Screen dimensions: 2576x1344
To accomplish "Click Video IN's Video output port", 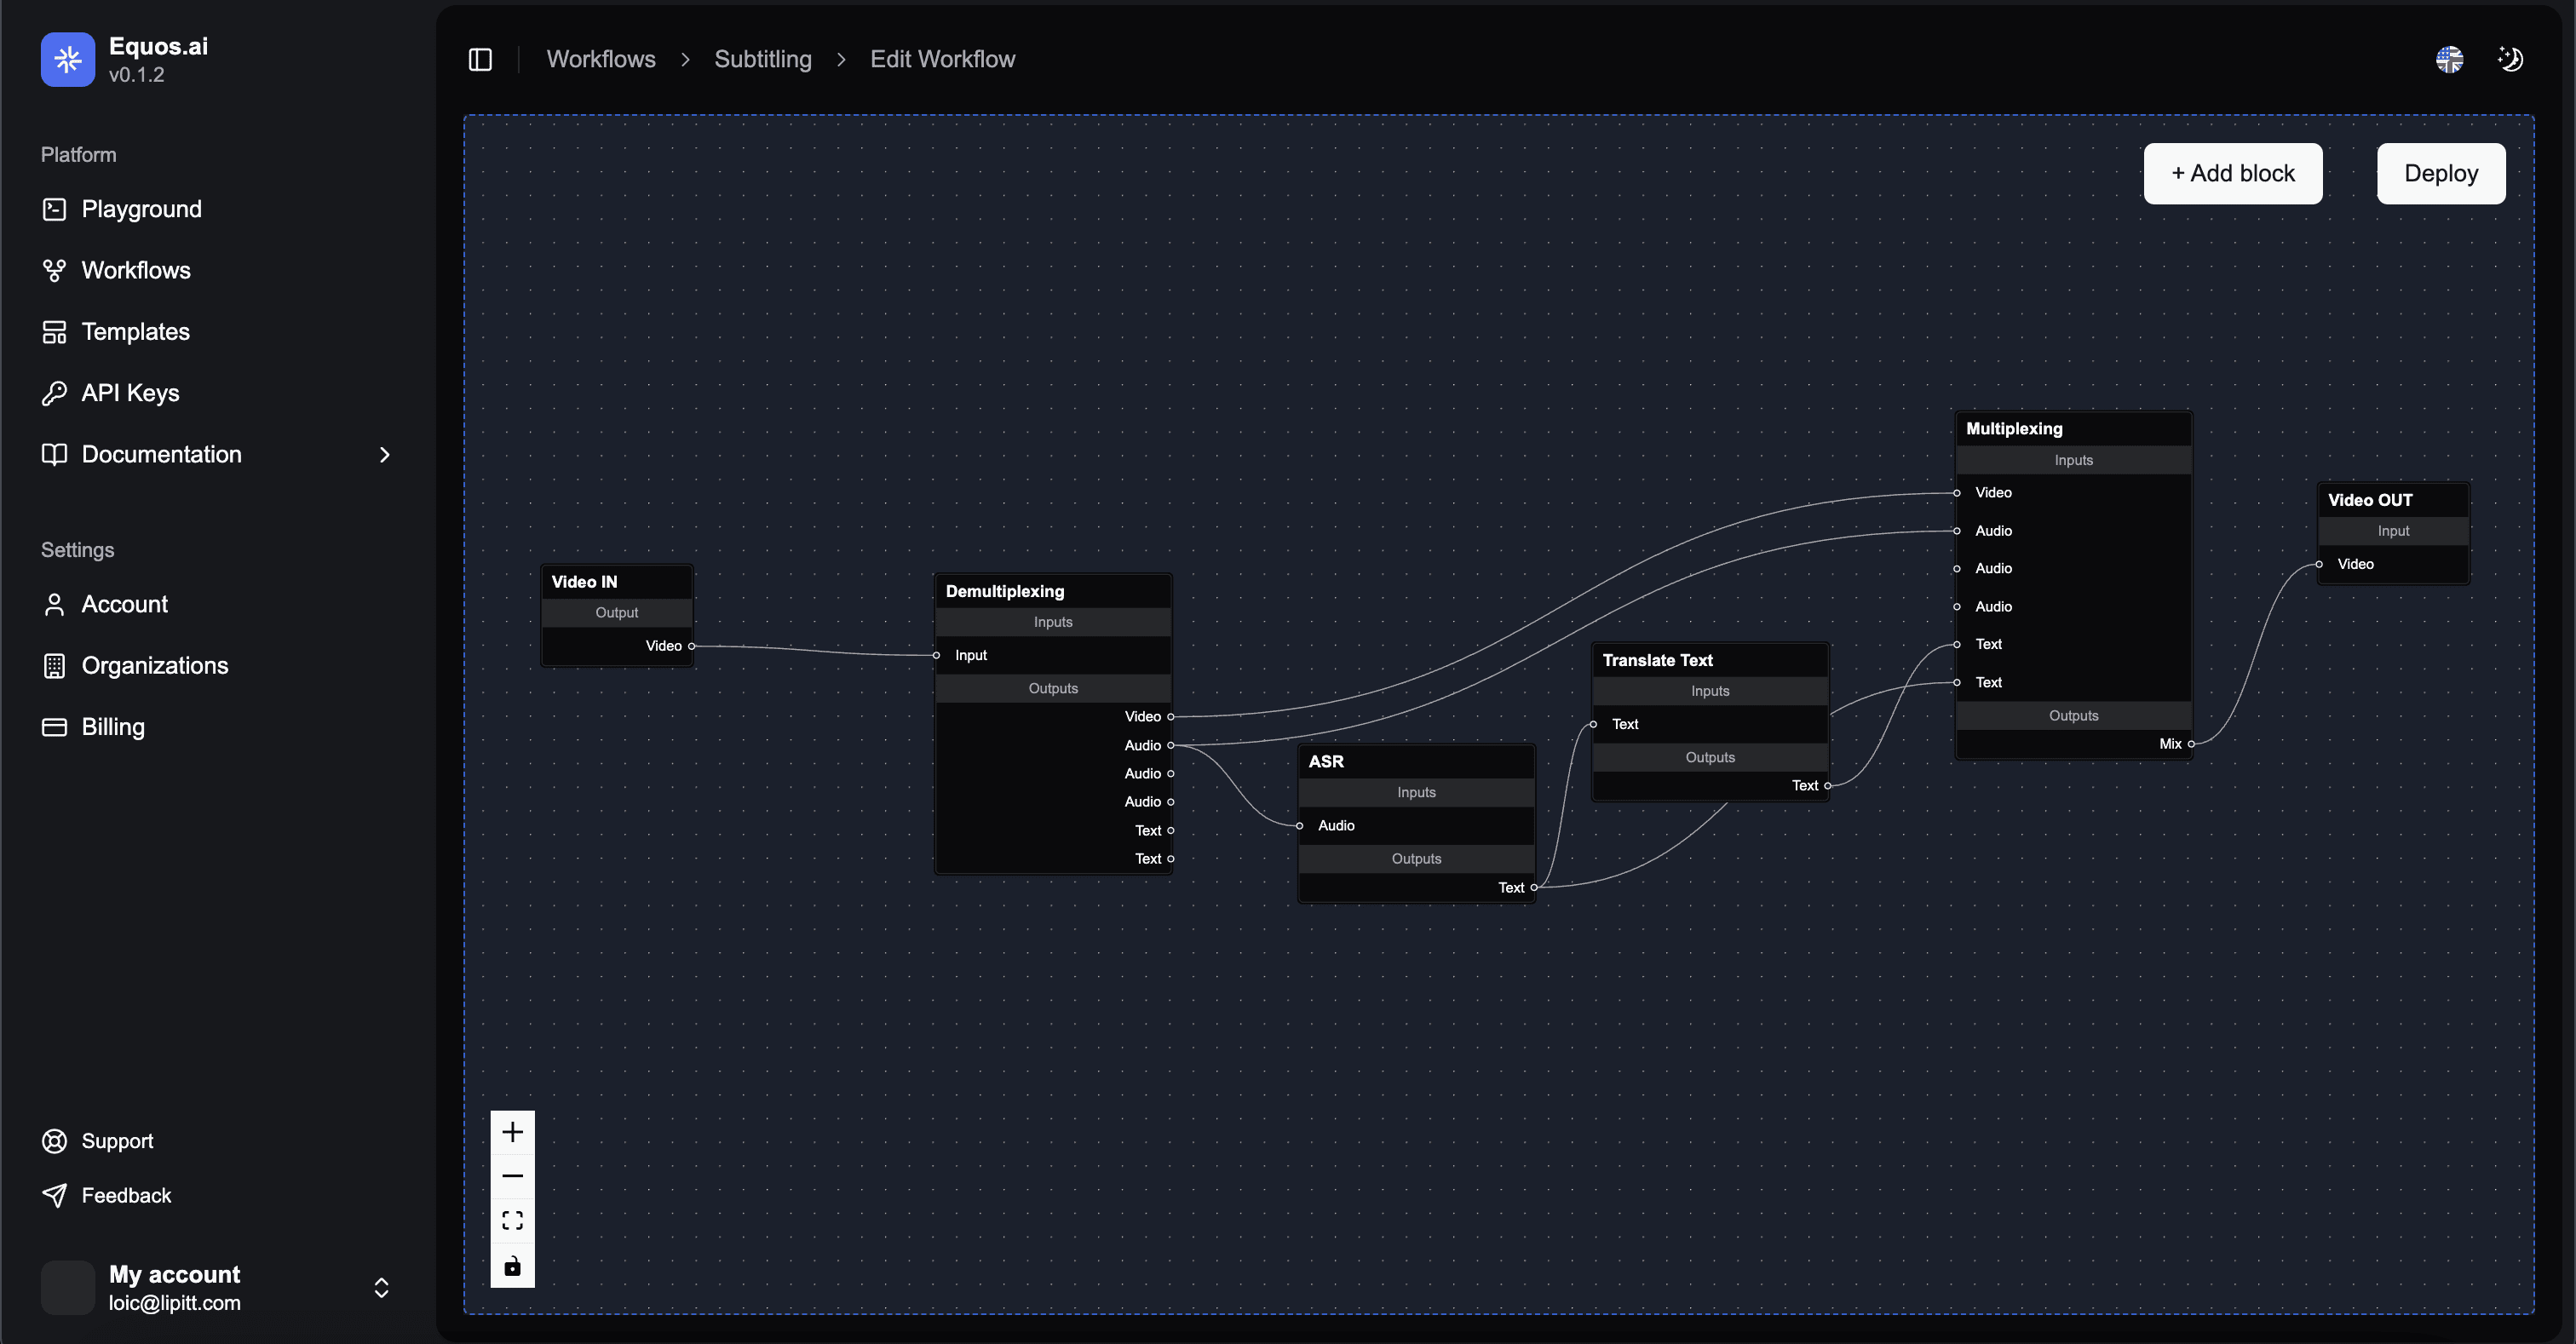I will point(691,646).
